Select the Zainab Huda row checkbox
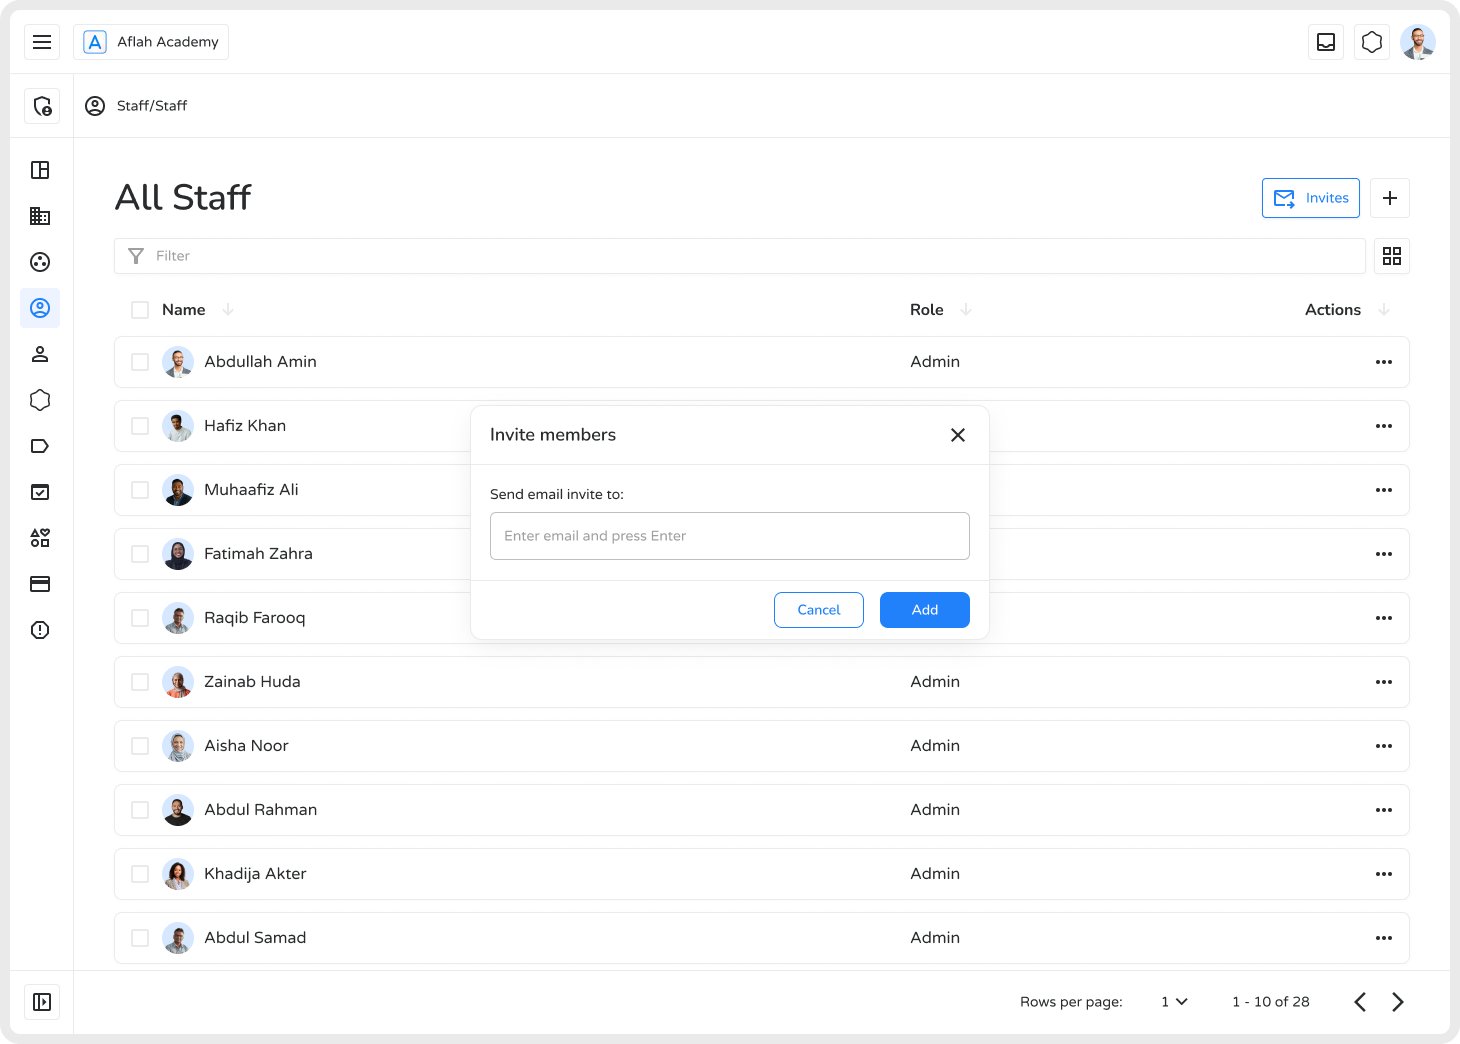This screenshot has height=1044, width=1460. [140, 682]
